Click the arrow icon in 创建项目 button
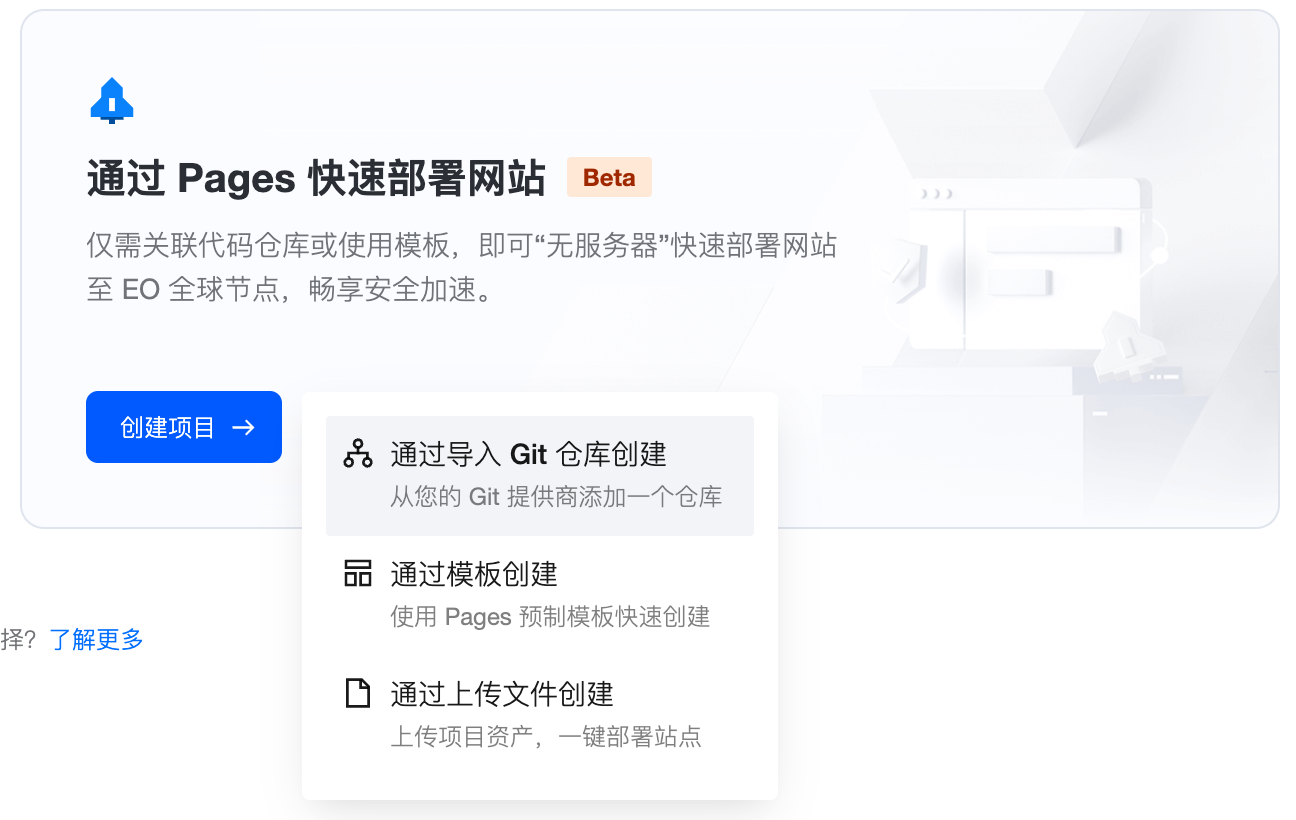The height and width of the screenshot is (820, 1296). pos(243,428)
